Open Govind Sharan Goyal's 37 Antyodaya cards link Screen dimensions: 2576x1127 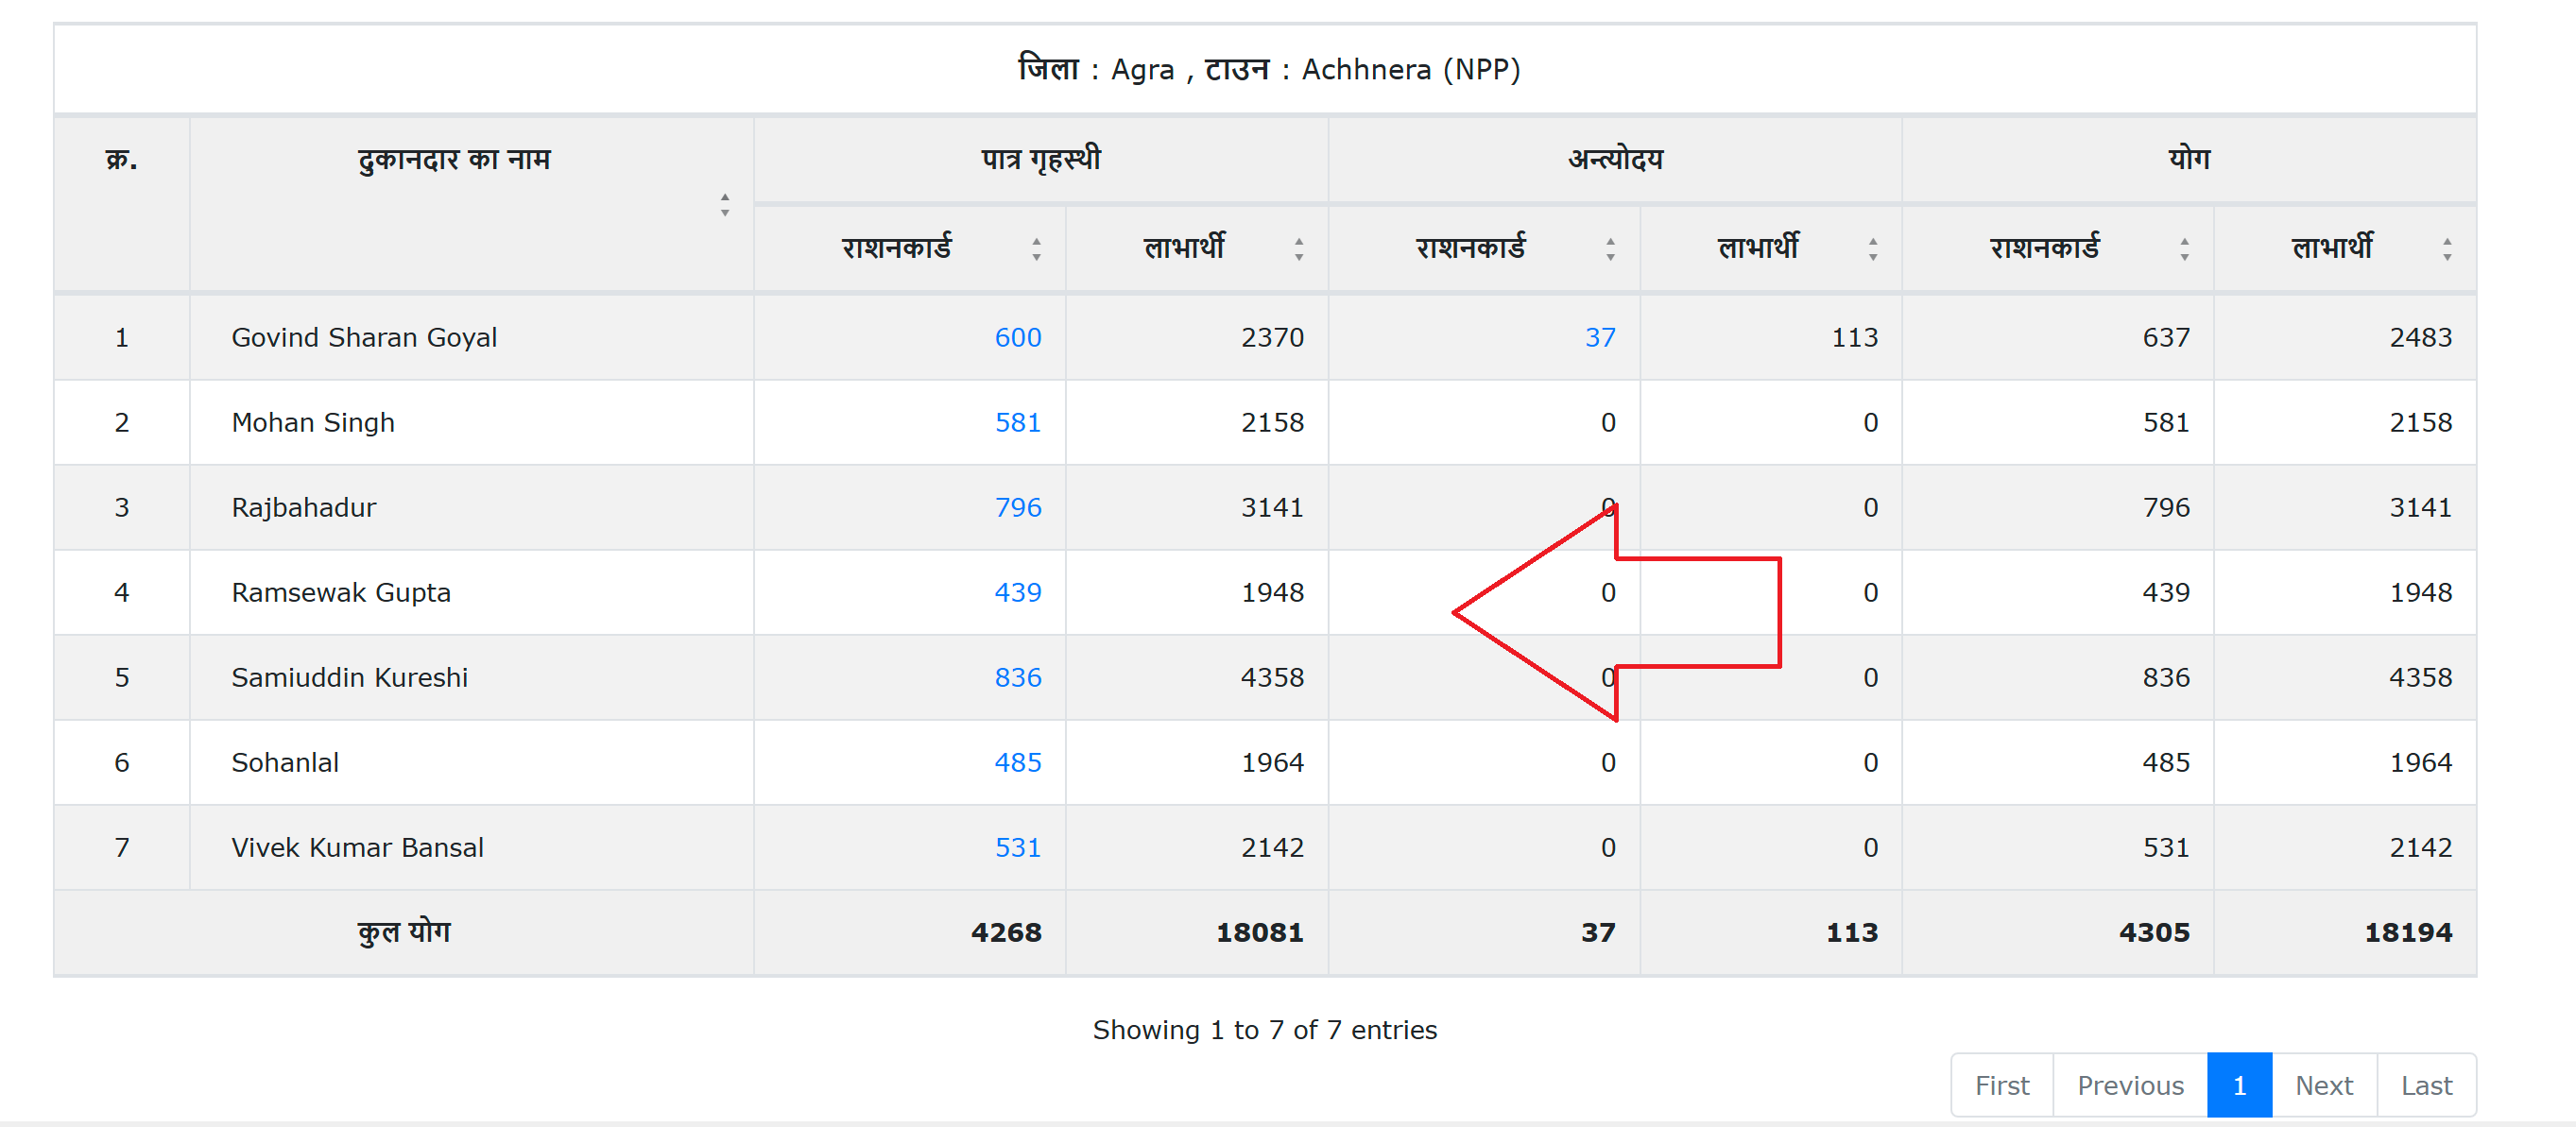click(1599, 338)
